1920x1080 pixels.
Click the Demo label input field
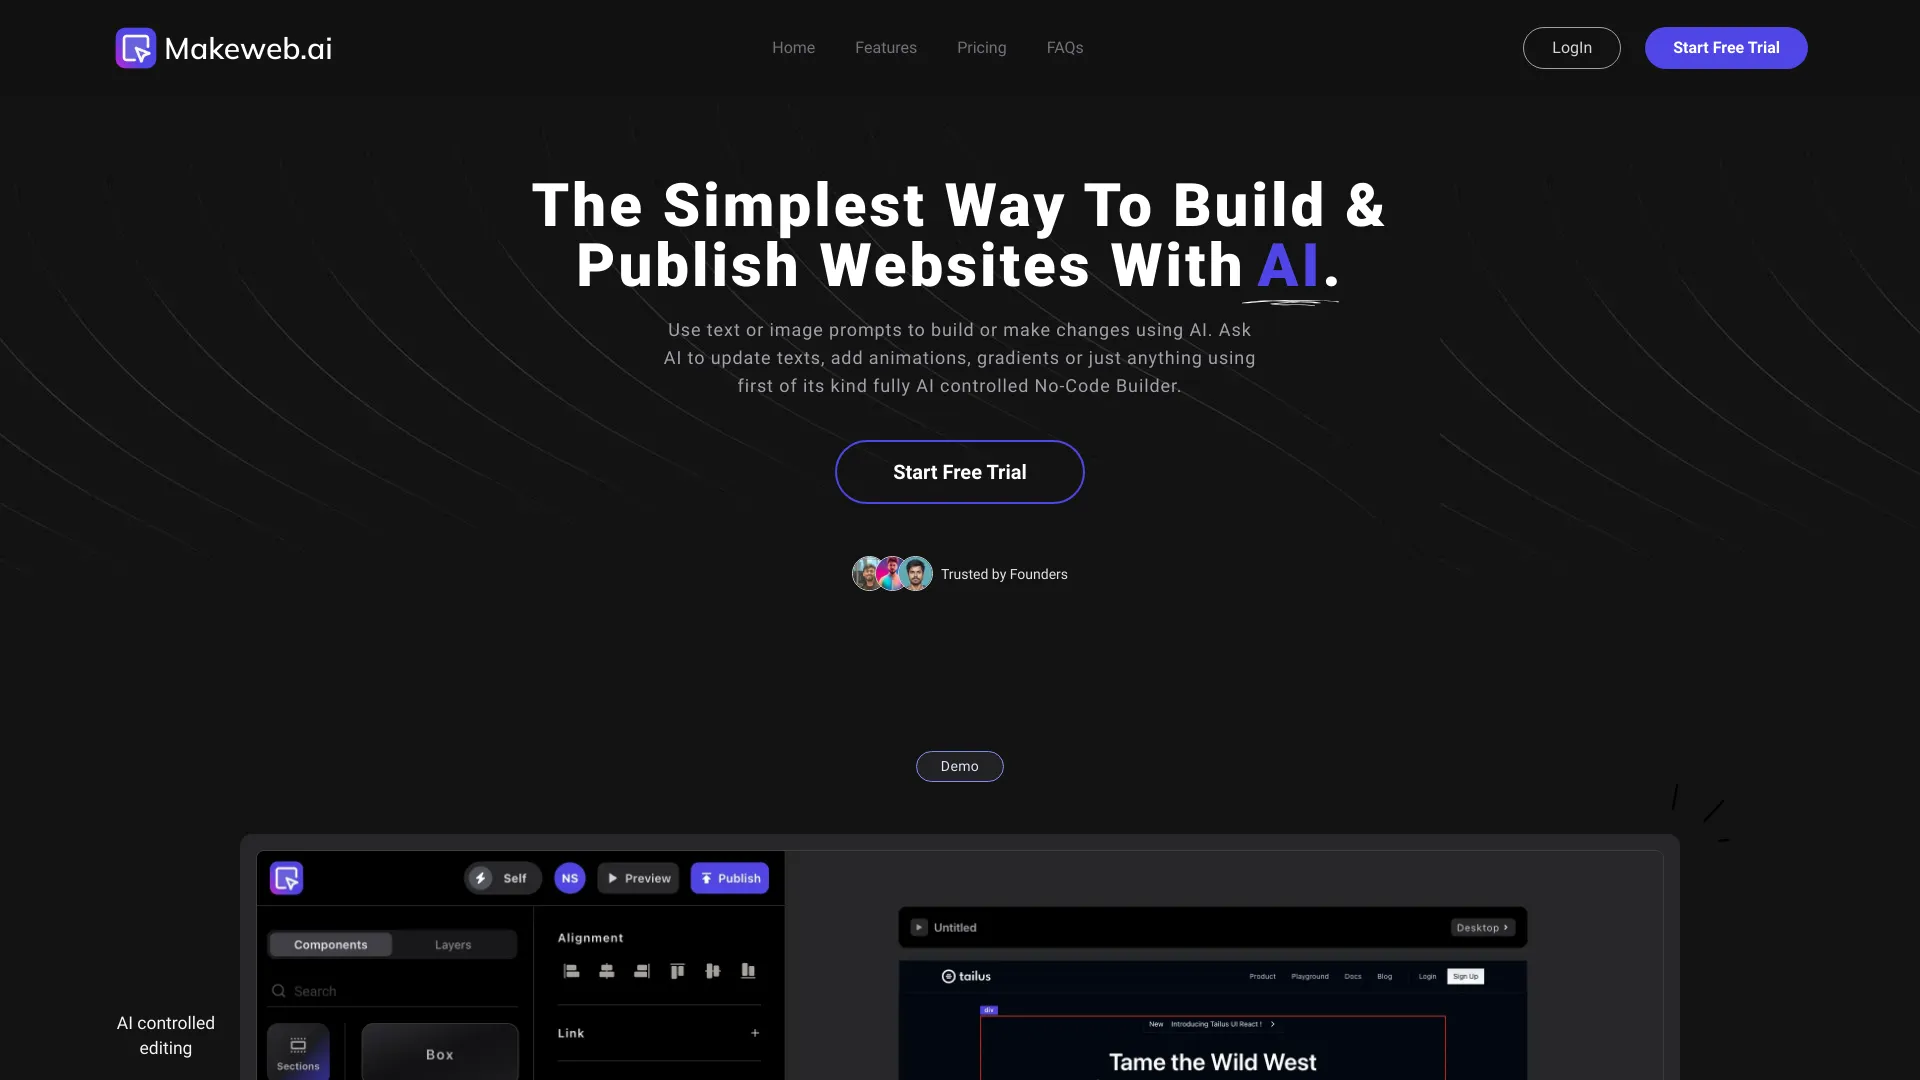click(x=959, y=766)
